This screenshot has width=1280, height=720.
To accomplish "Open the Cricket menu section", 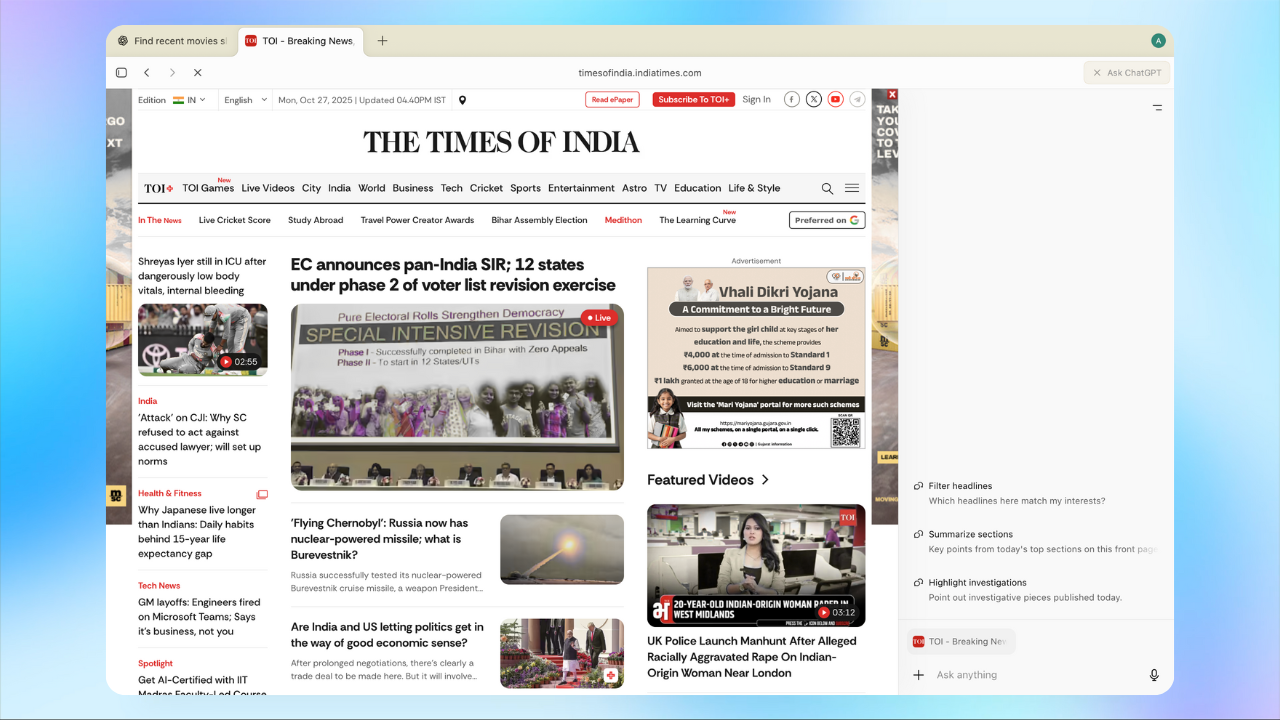I will pyautogui.click(x=486, y=188).
